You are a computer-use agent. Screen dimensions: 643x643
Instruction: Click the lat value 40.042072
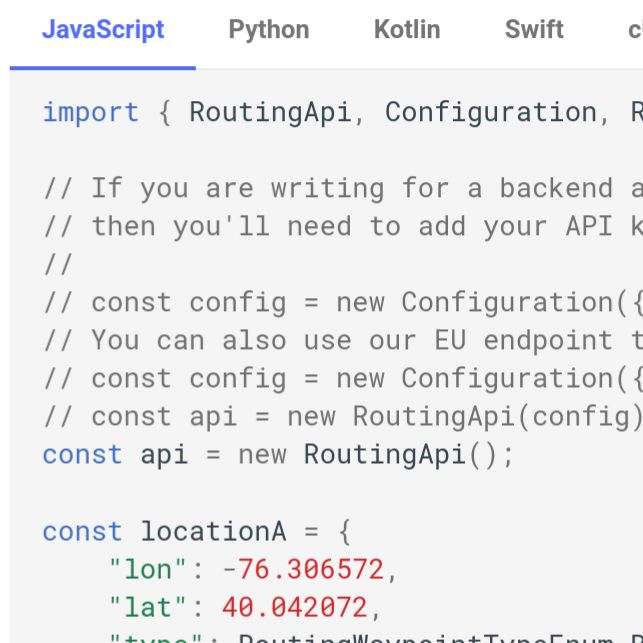pos(294,607)
